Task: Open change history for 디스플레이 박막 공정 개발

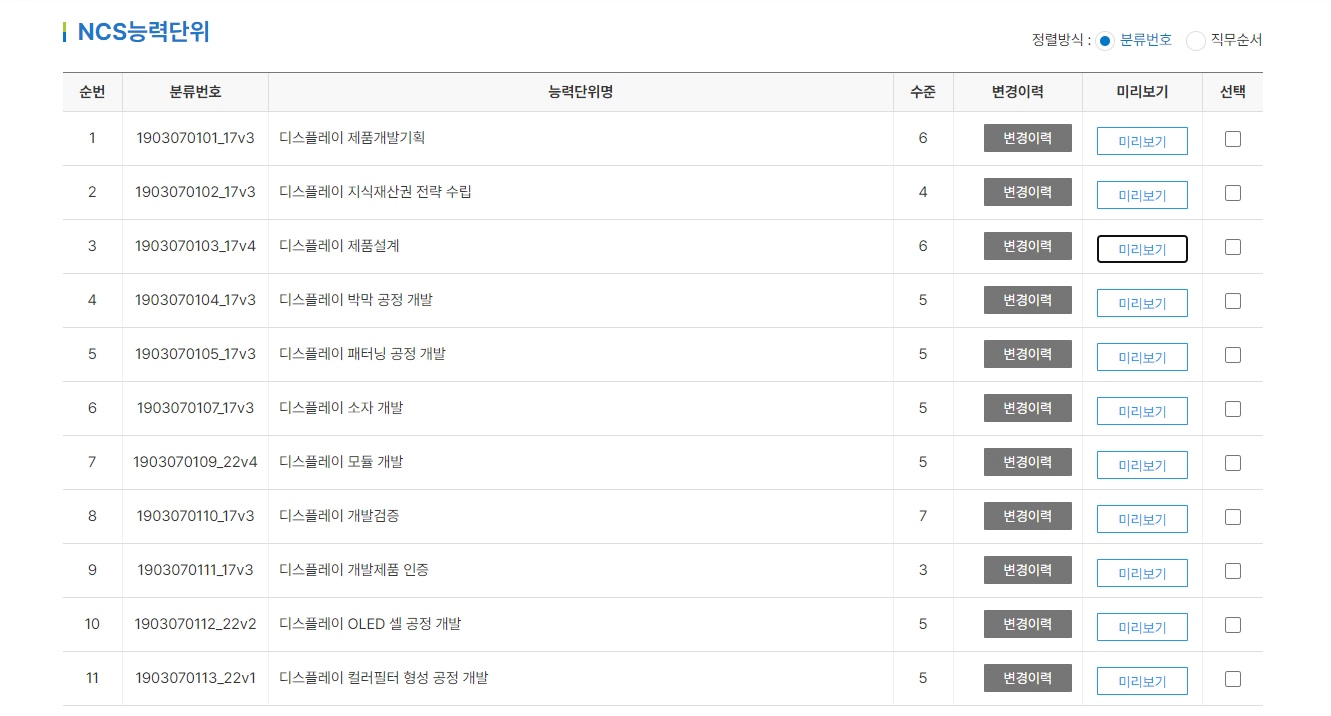Action: (1028, 300)
